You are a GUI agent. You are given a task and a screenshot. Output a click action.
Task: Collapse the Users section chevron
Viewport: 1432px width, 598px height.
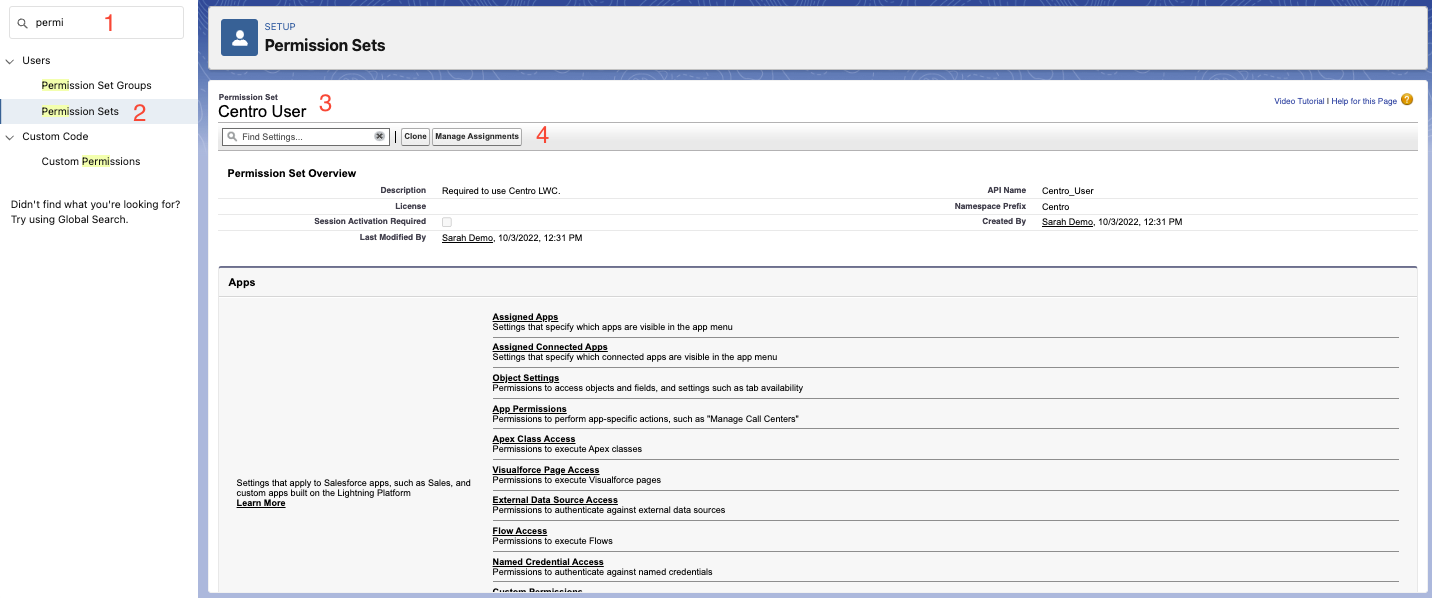point(10,61)
